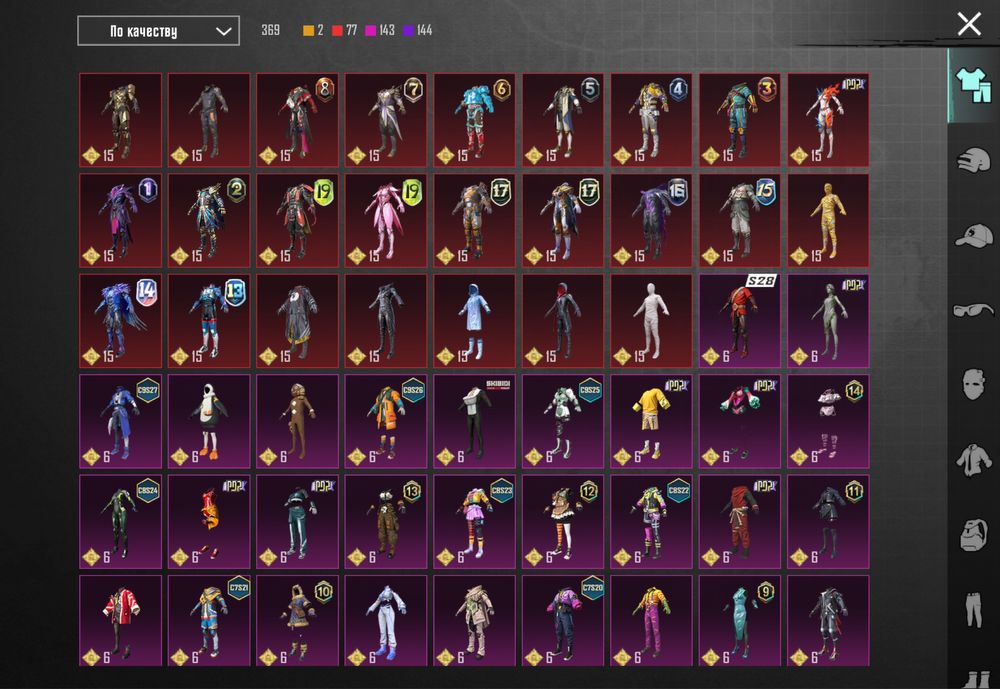Select the outfit with badge 16
Screen dimensions: 1000x689
tap(652, 221)
